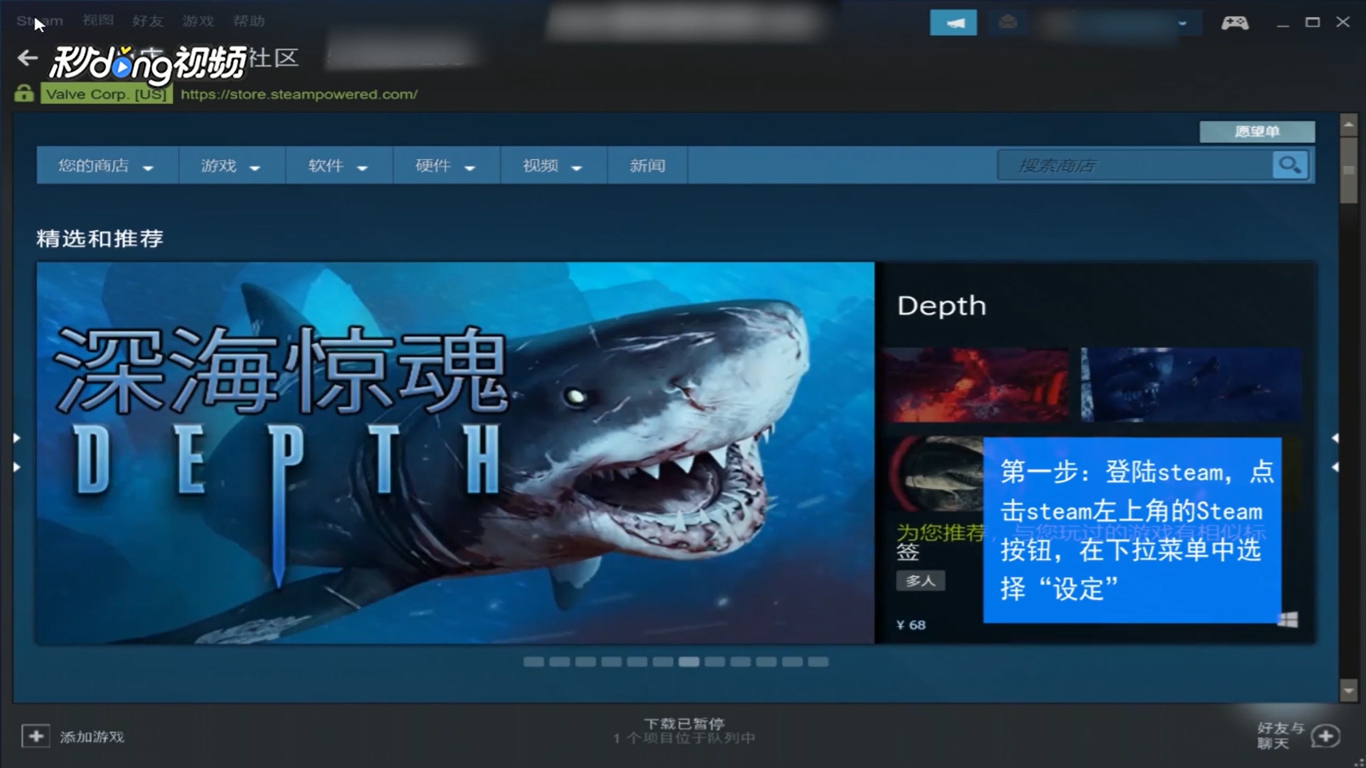Switch to the 新闻 section

[x=647, y=165]
